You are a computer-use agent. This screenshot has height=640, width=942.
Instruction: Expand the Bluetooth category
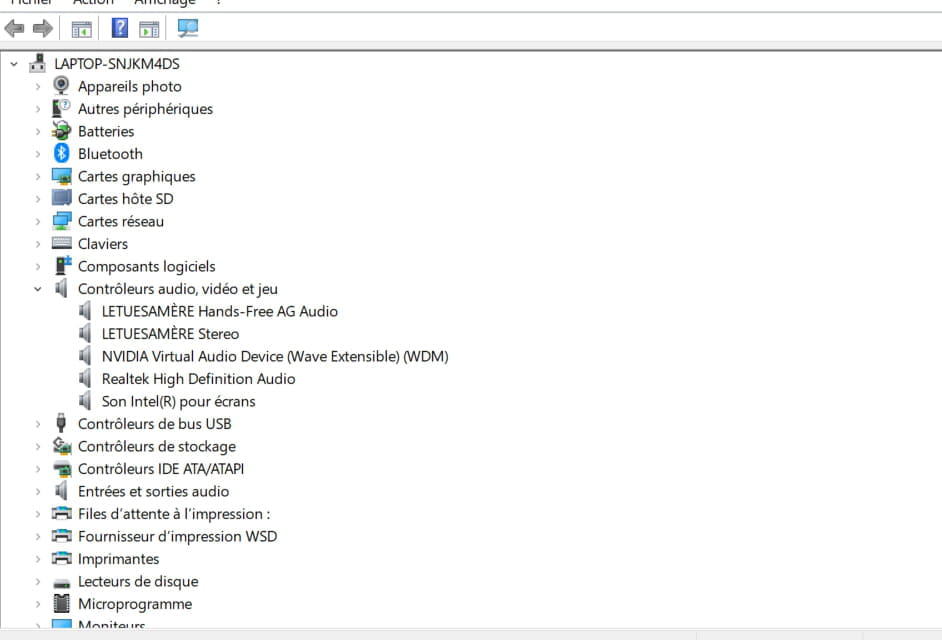coord(38,154)
